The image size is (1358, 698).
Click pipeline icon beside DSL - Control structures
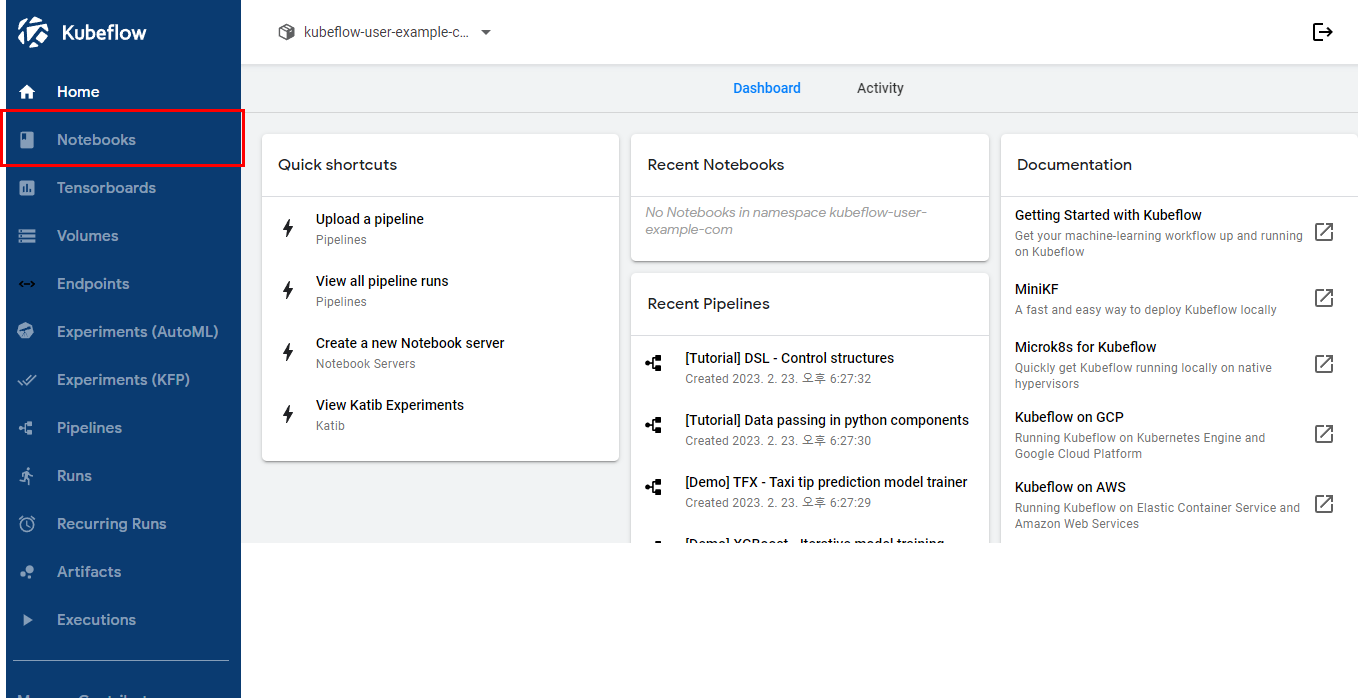tap(654, 364)
